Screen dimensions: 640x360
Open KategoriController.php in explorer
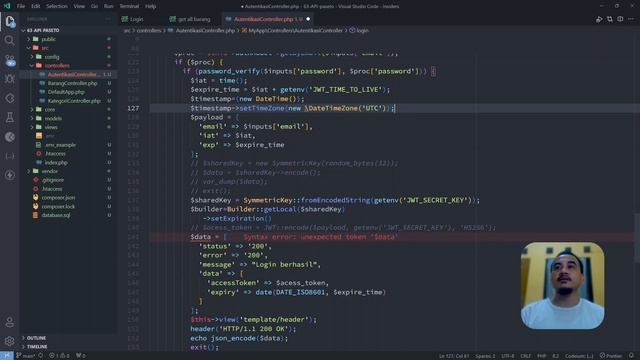pyautogui.click(x=74, y=101)
